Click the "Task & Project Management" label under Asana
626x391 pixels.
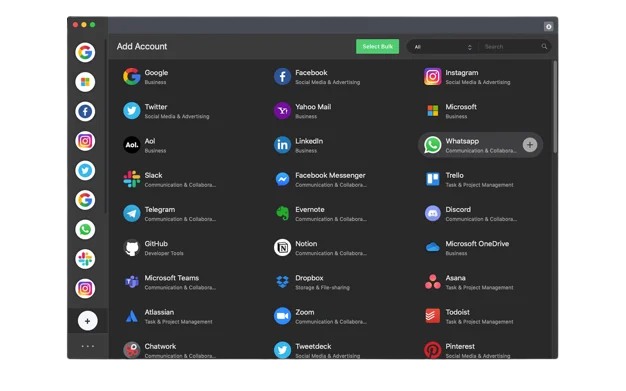pos(479,288)
